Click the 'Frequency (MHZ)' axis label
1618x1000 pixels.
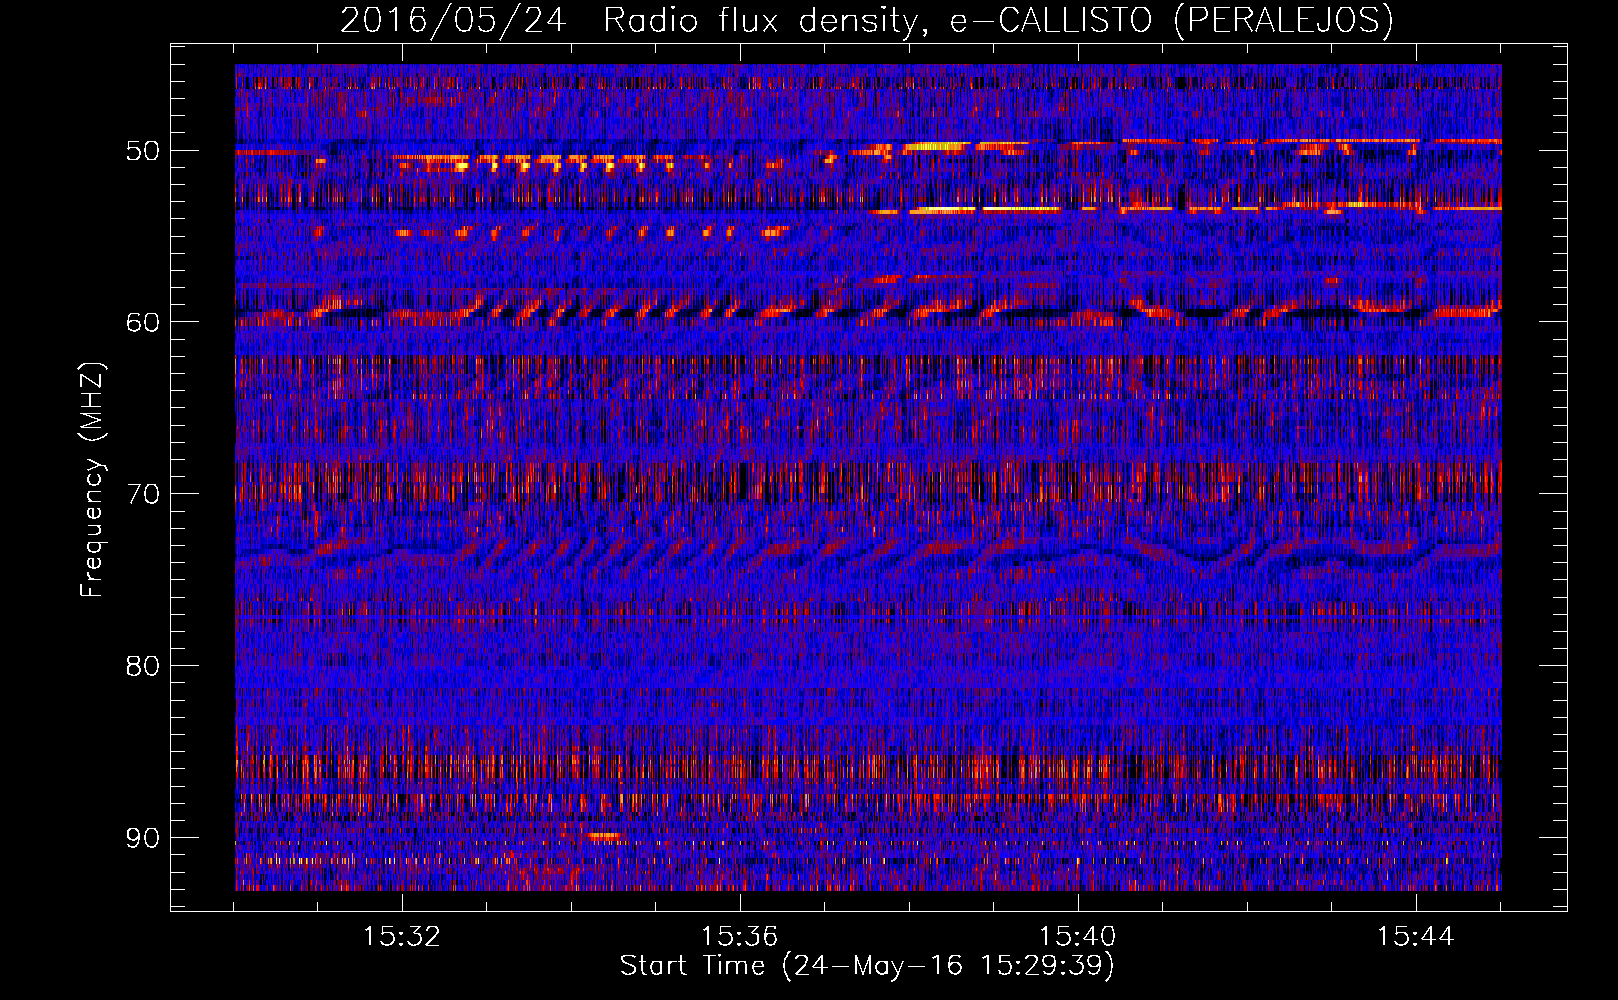click(x=92, y=480)
